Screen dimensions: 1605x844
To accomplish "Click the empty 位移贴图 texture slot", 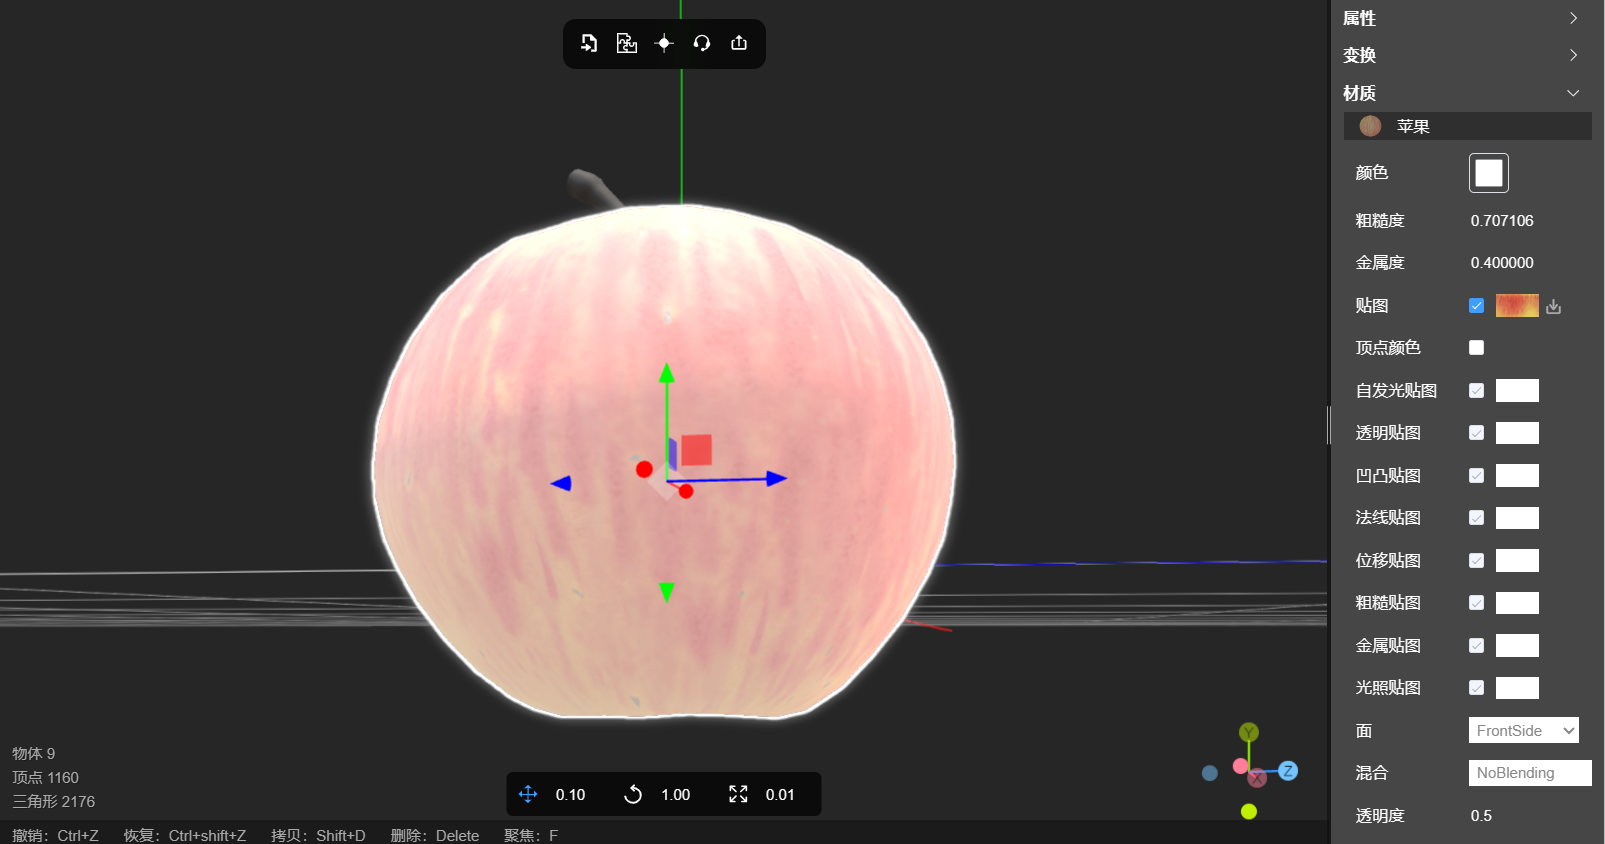I will tap(1517, 561).
